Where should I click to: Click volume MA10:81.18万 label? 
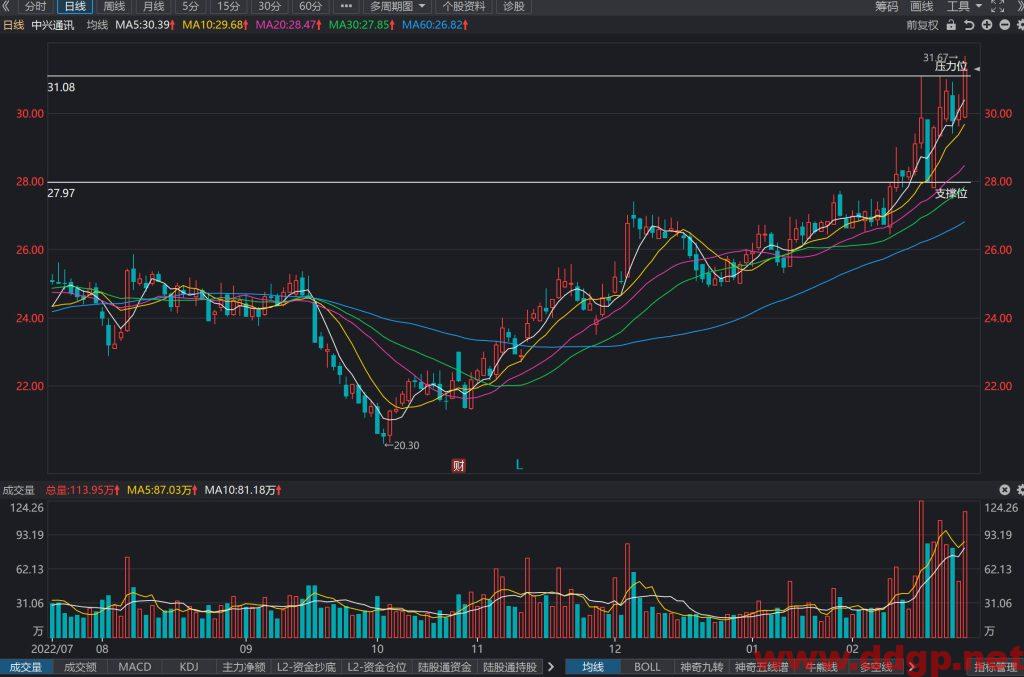(243, 490)
